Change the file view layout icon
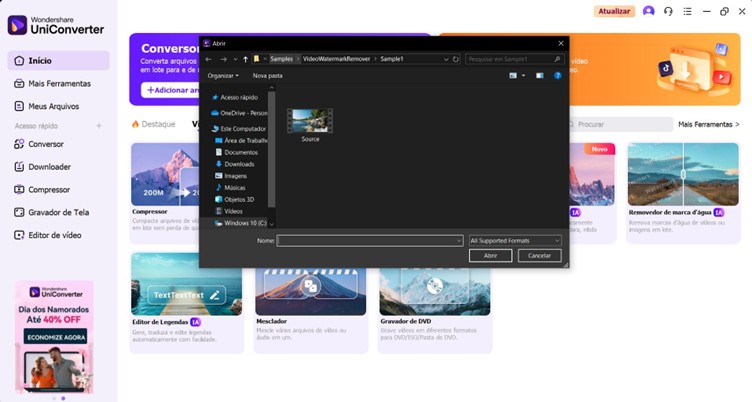The width and height of the screenshot is (752, 402). coord(513,76)
